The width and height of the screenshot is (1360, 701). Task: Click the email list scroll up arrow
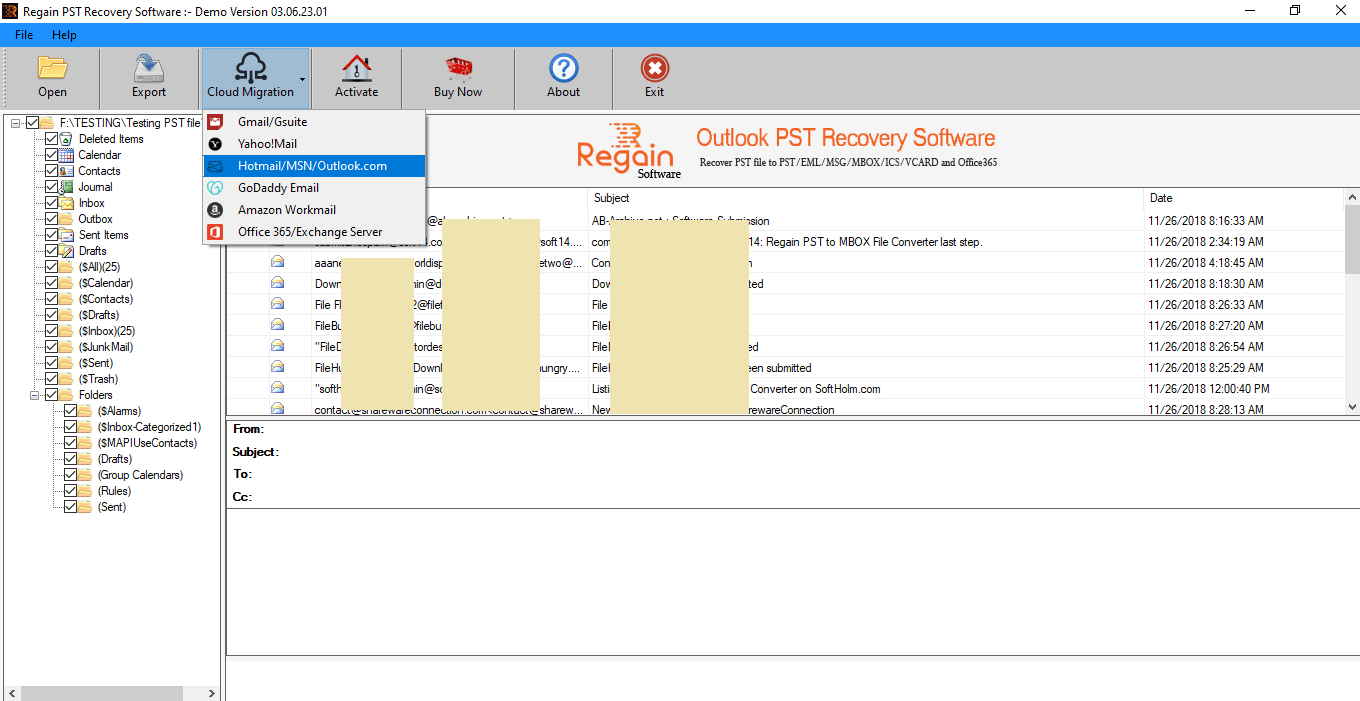click(1352, 198)
